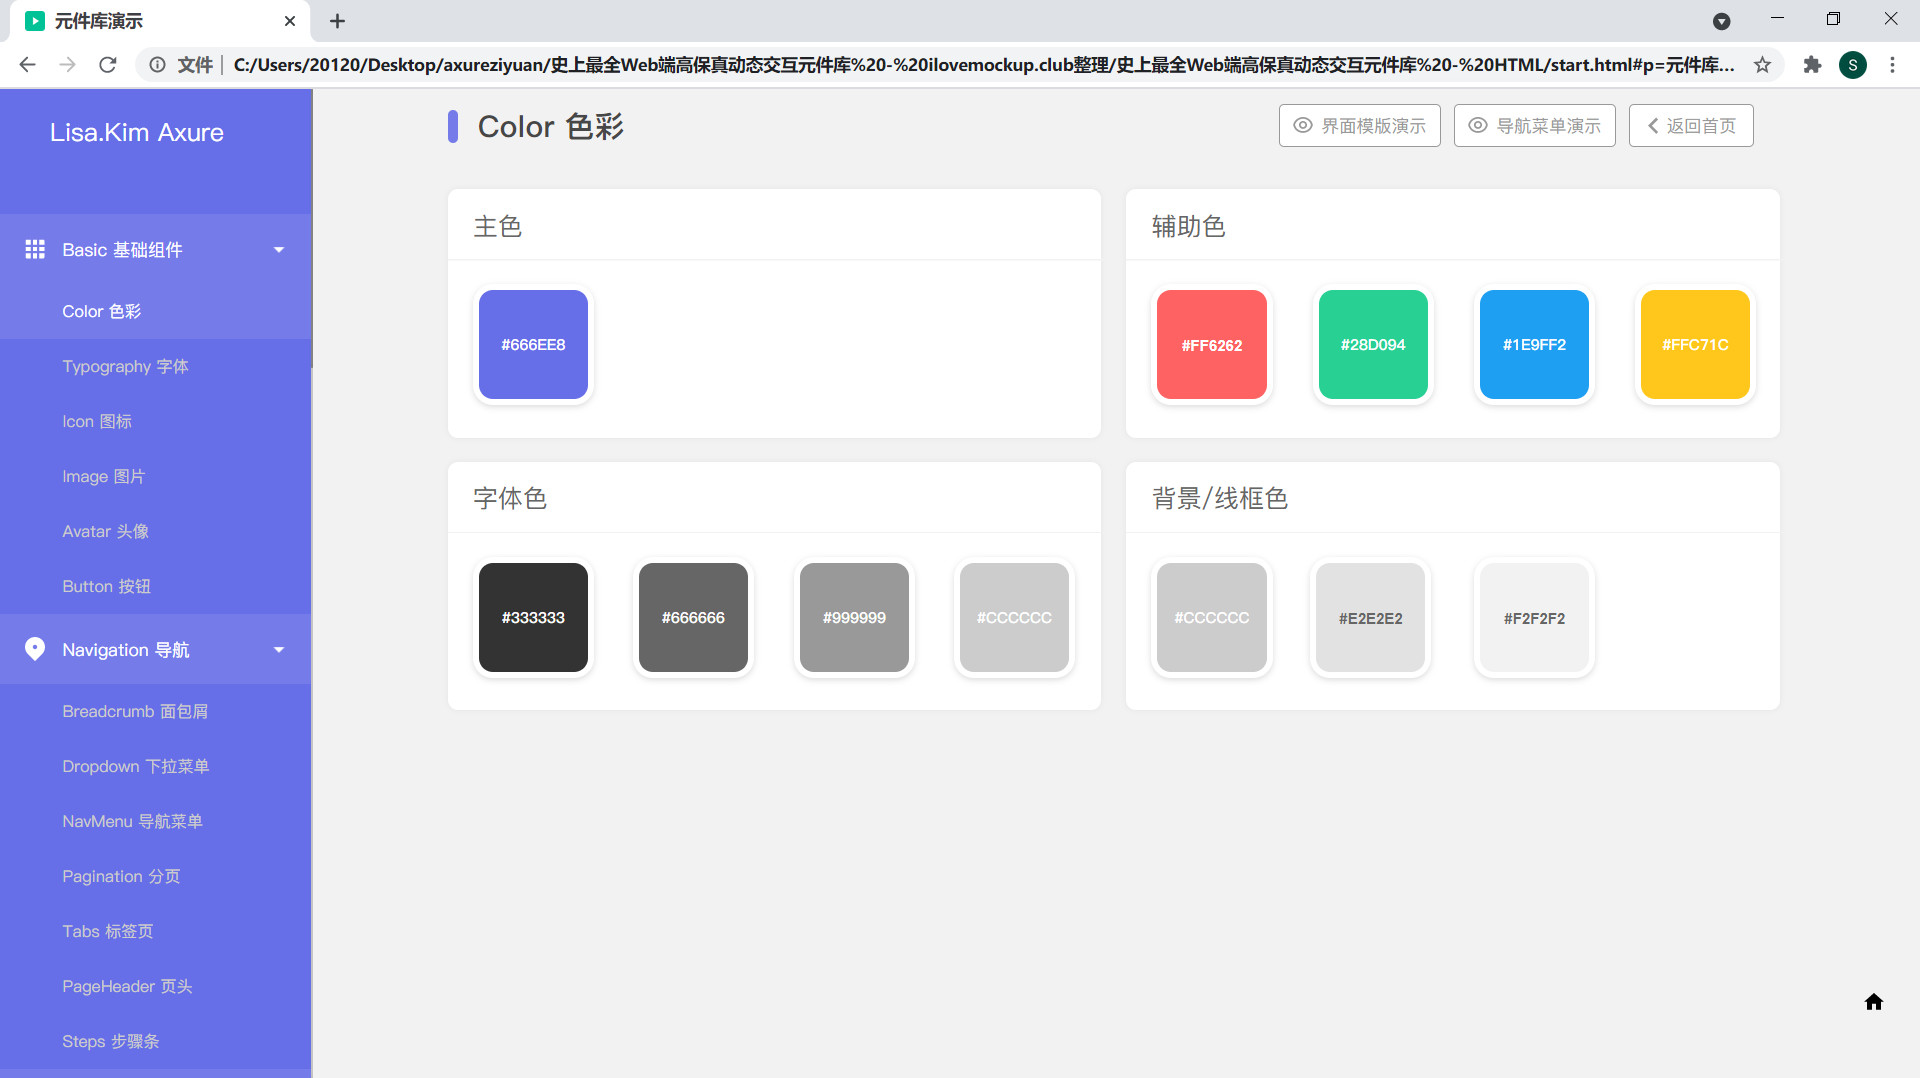Screen dimensions: 1920x1078
Task: Bookmark this page with star icon
Action: tap(1762, 65)
